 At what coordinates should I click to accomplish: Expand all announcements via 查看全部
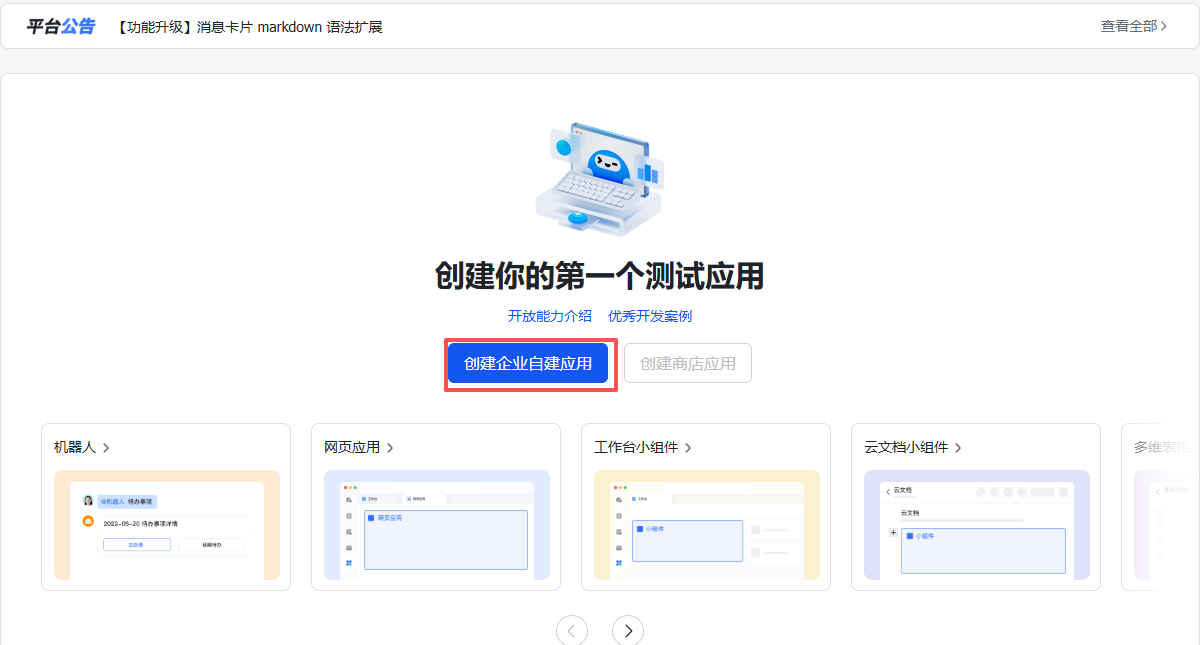point(1134,26)
